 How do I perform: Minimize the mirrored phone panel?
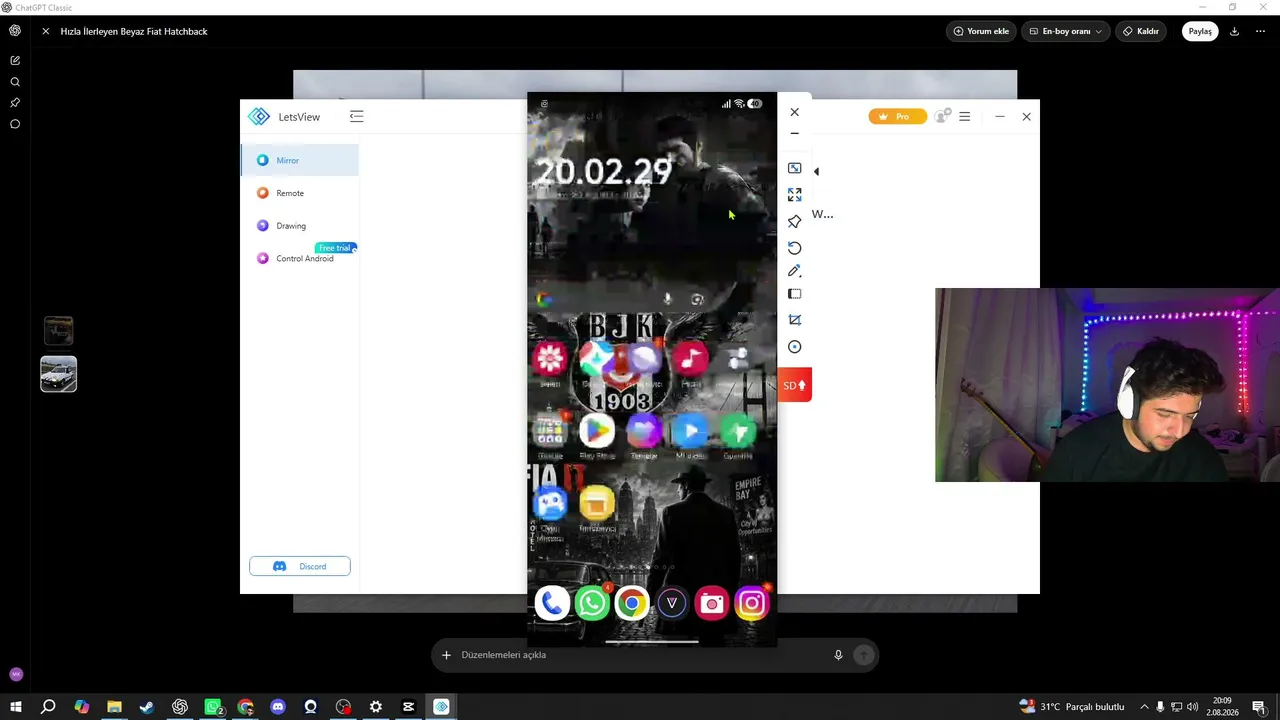tap(794, 133)
